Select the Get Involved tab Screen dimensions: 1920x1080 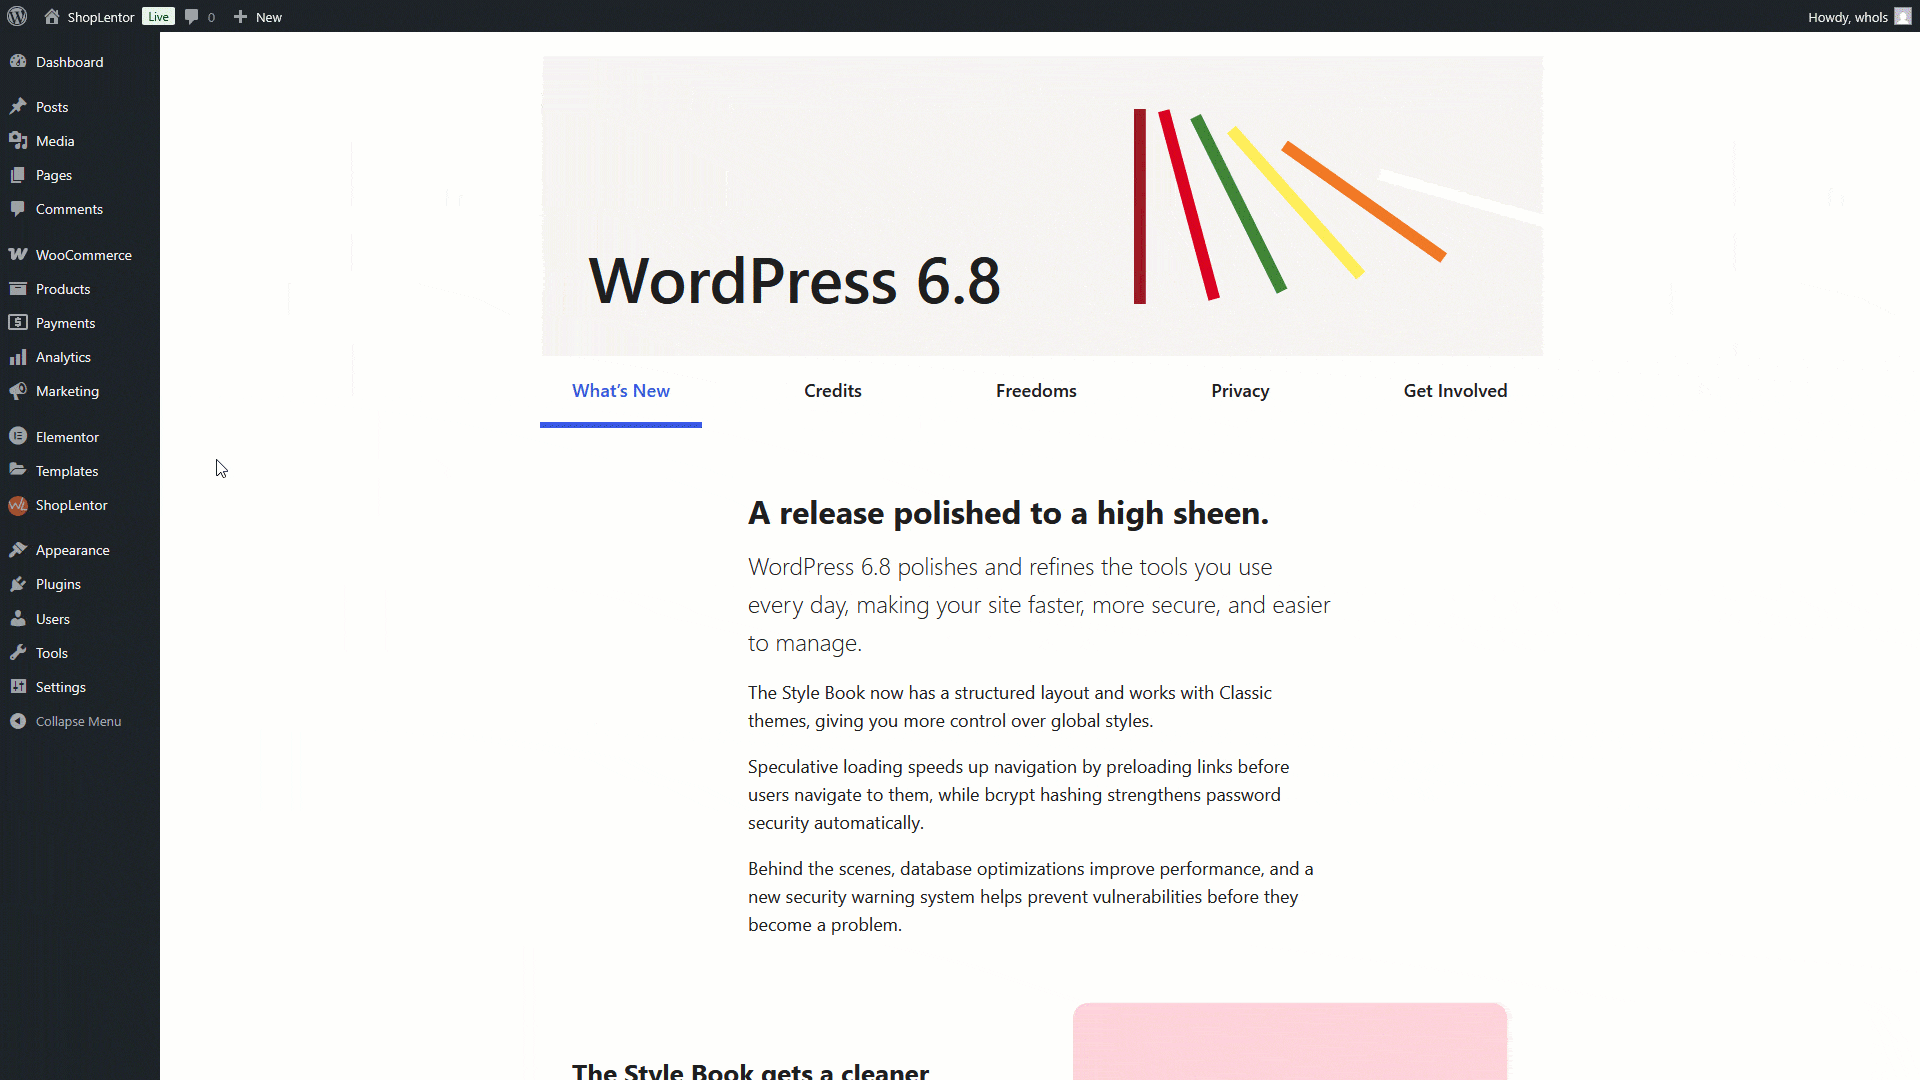click(x=1455, y=391)
